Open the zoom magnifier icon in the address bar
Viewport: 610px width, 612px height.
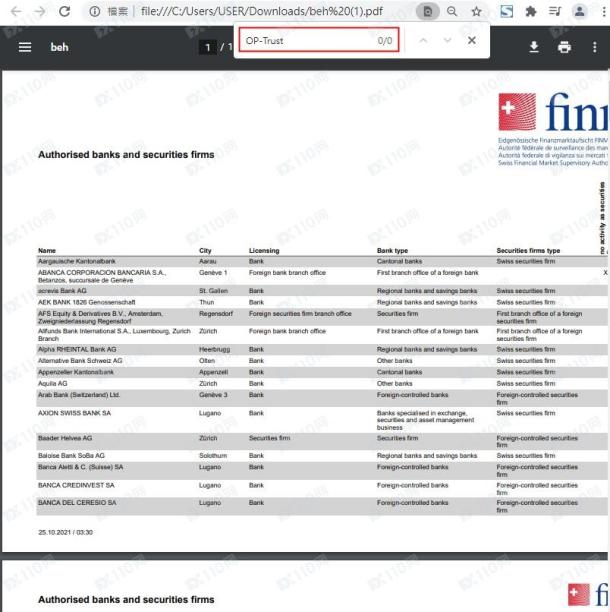coord(452,11)
